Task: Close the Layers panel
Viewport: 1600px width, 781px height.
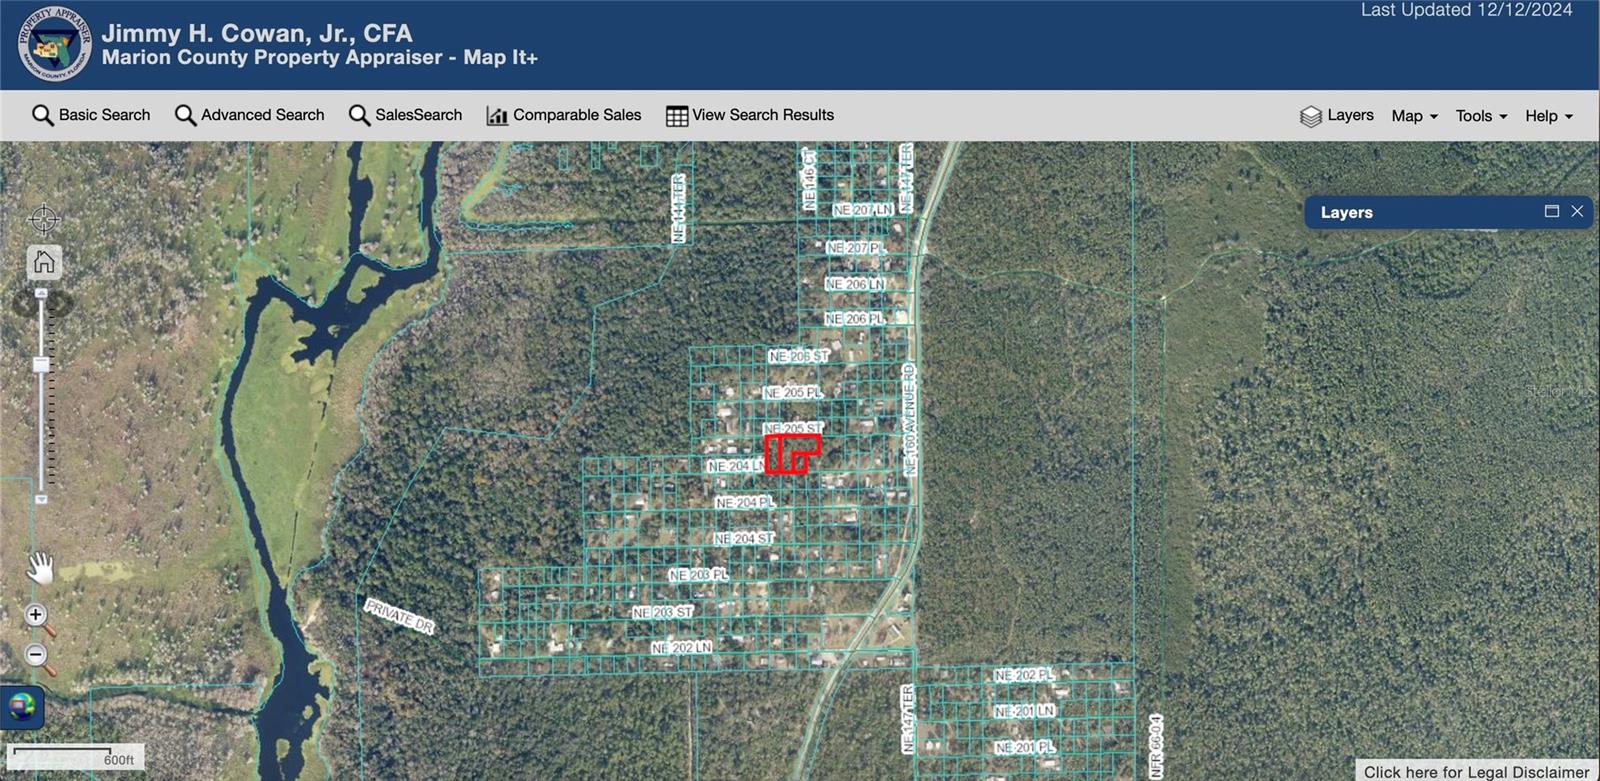Action: pos(1577,211)
